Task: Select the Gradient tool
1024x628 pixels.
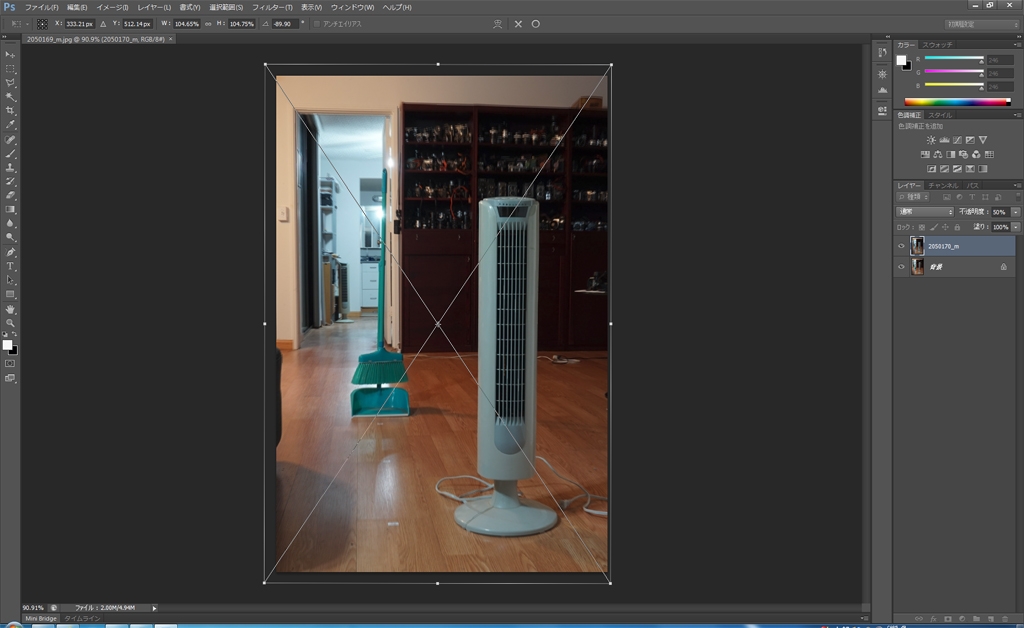Action: click(10, 210)
